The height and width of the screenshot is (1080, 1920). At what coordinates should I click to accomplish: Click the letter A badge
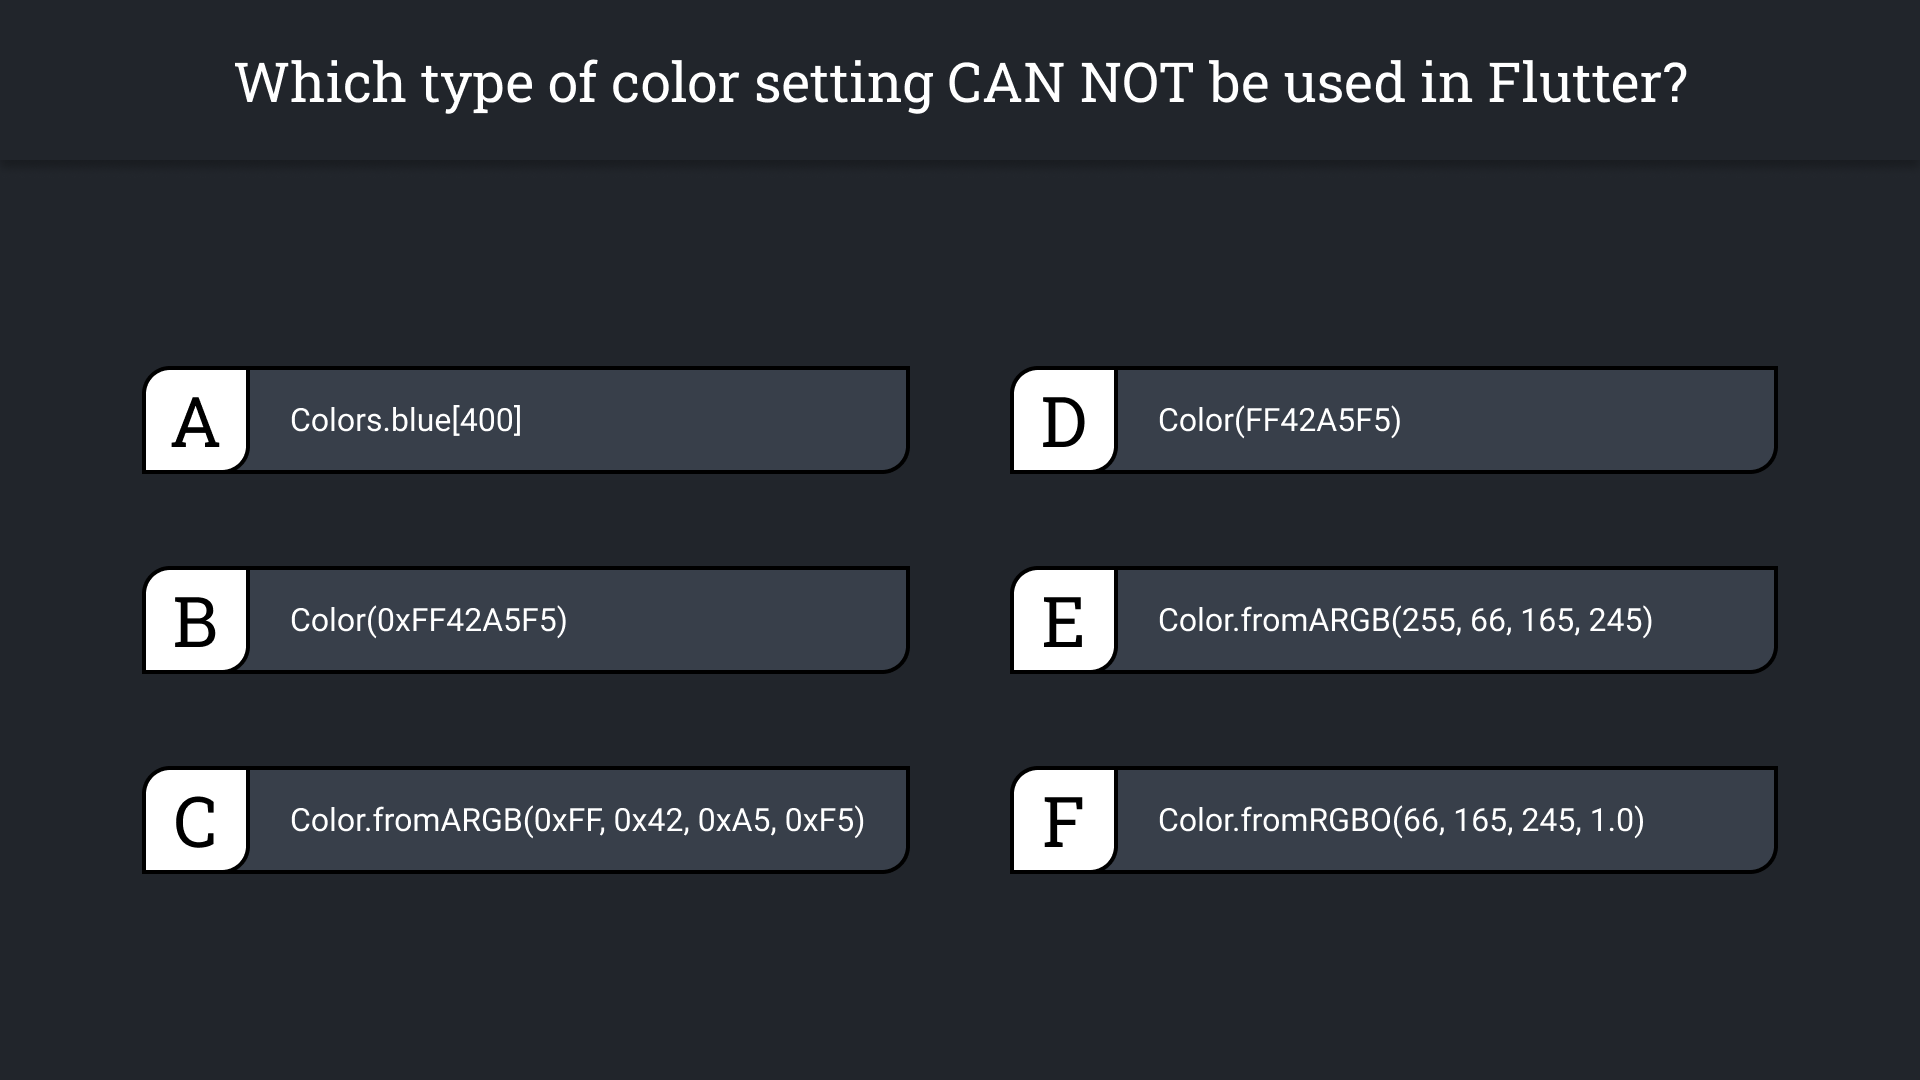pyautogui.click(x=196, y=421)
